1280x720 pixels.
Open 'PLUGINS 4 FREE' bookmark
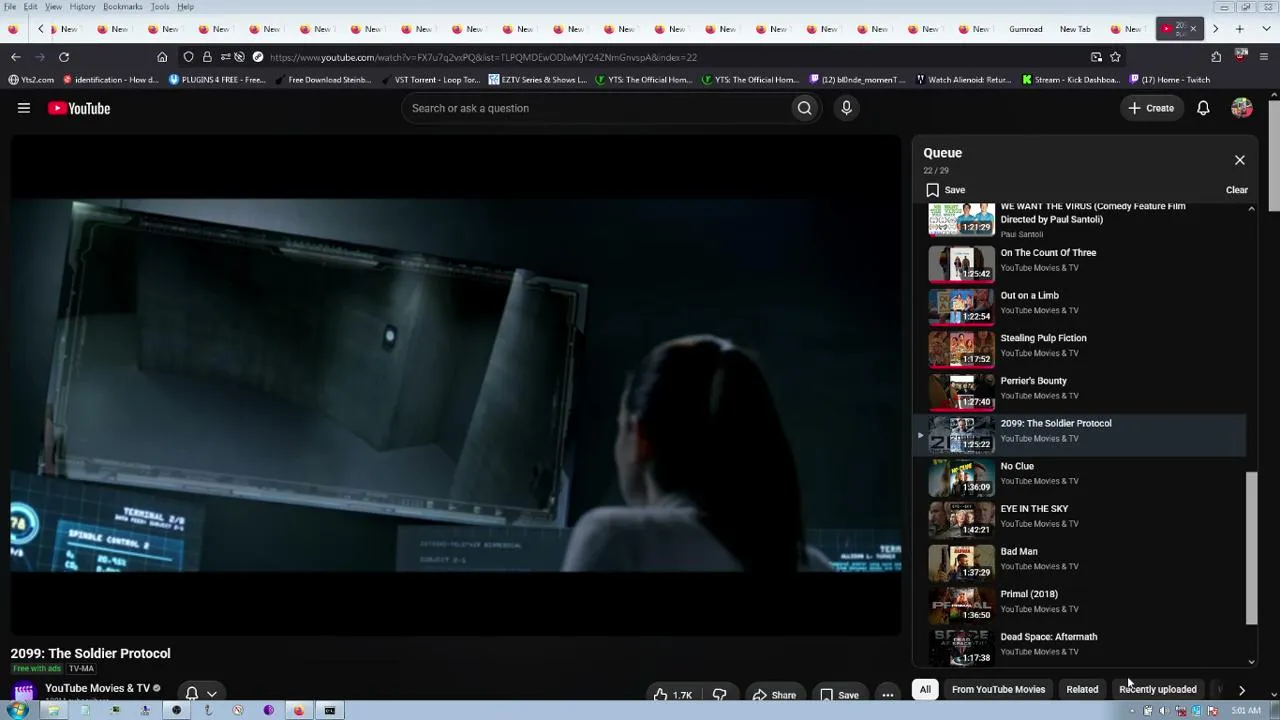tap(217, 80)
